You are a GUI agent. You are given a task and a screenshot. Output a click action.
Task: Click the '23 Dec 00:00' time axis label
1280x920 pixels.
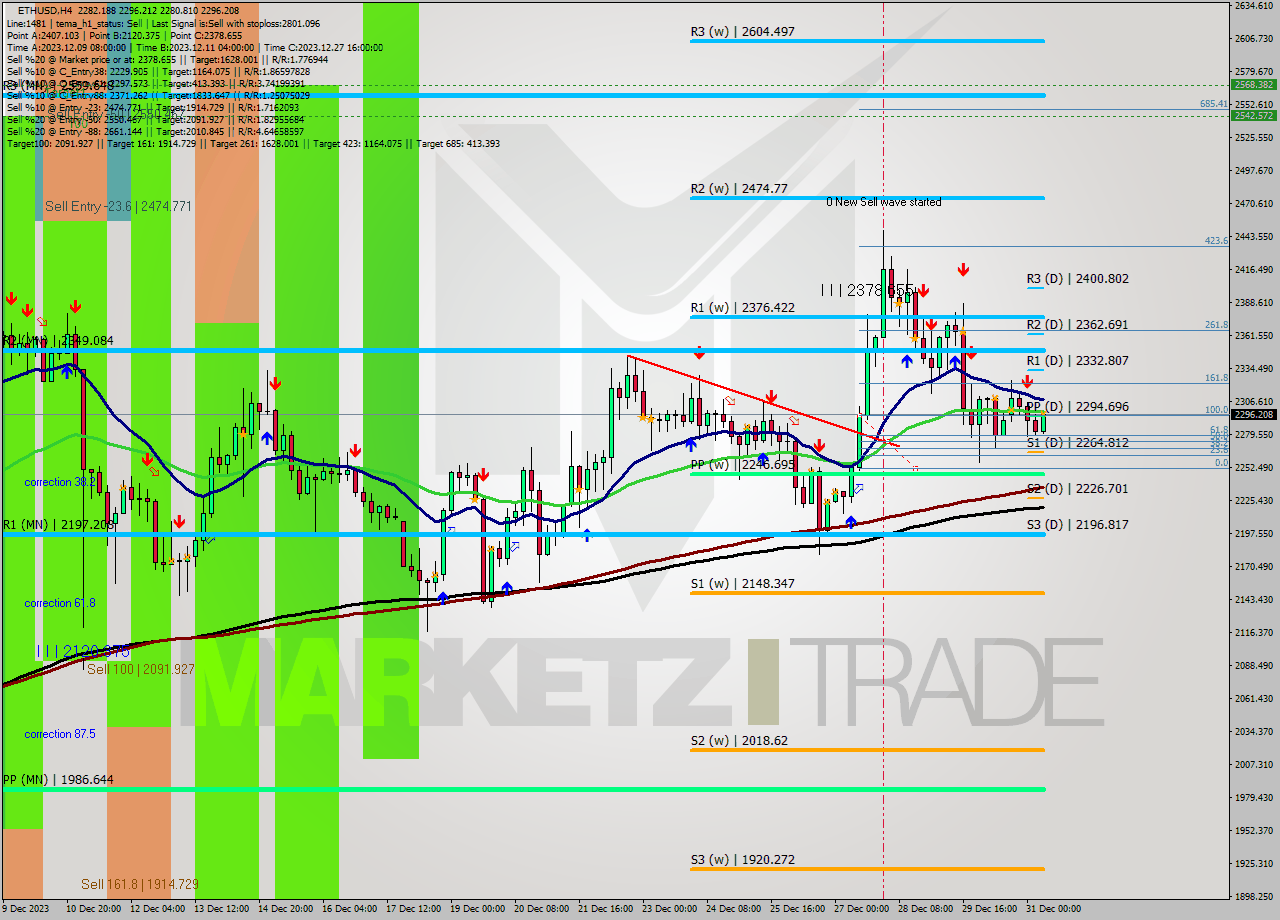[x=669, y=909]
